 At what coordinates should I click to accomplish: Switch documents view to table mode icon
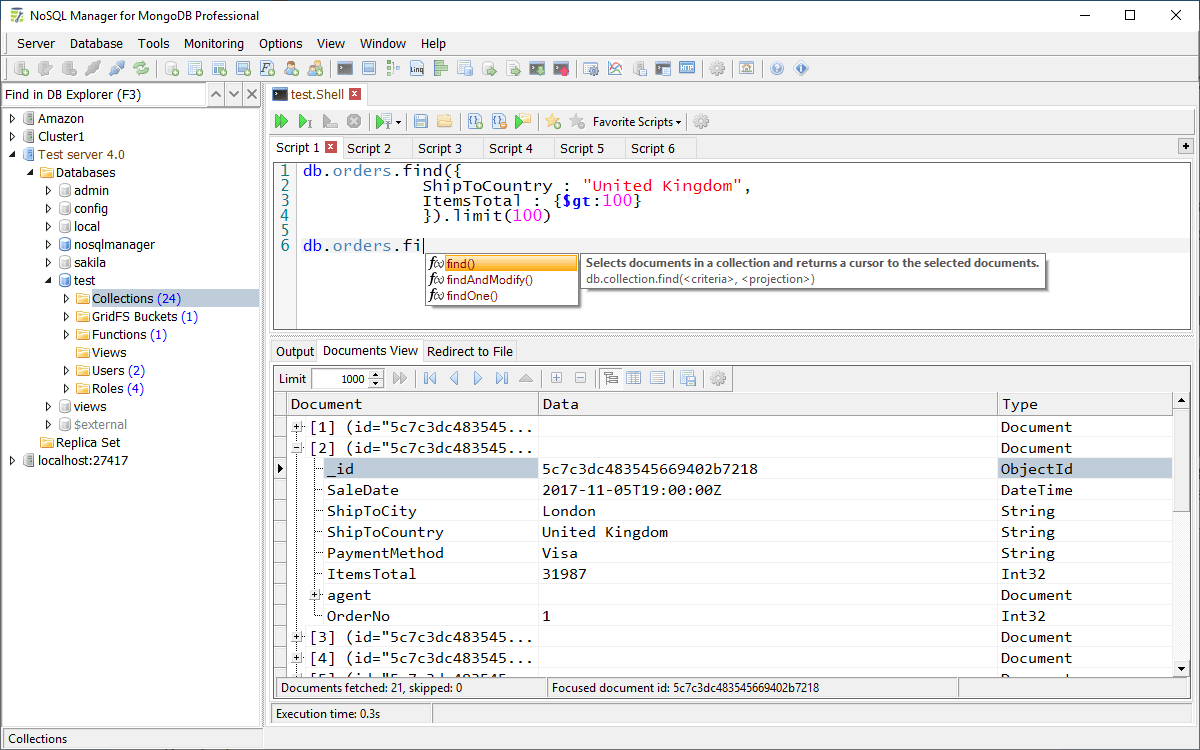coord(633,378)
